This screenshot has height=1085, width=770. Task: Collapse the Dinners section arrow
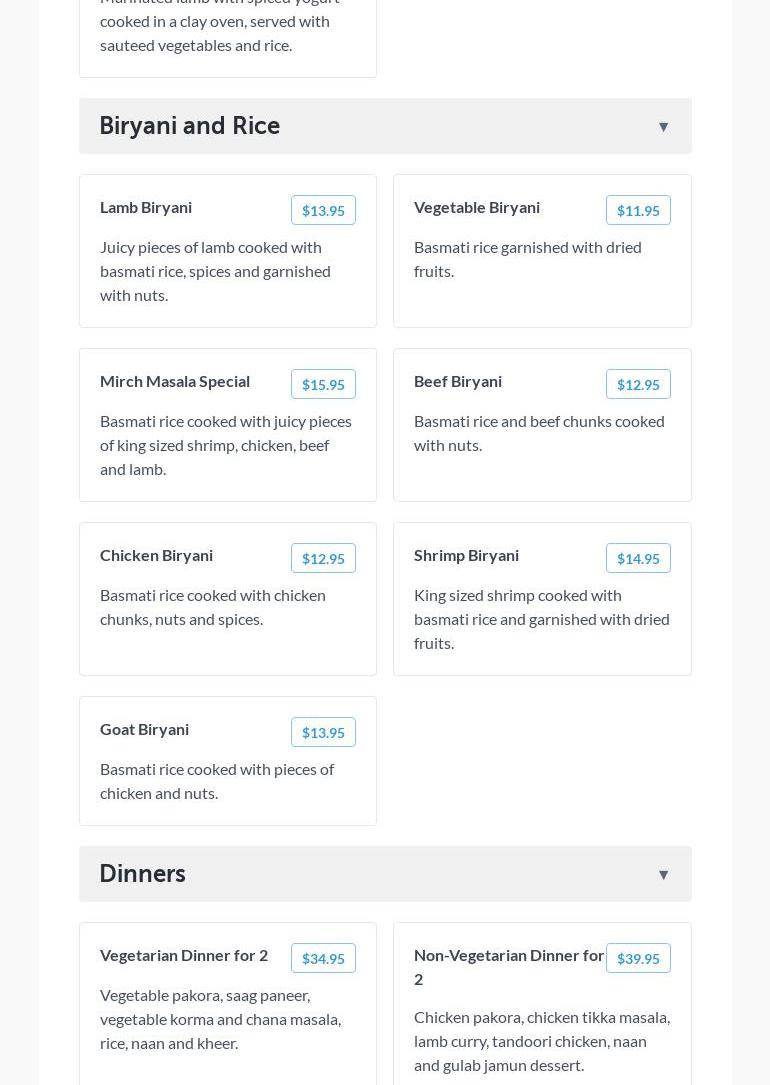[x=663, y=875]
